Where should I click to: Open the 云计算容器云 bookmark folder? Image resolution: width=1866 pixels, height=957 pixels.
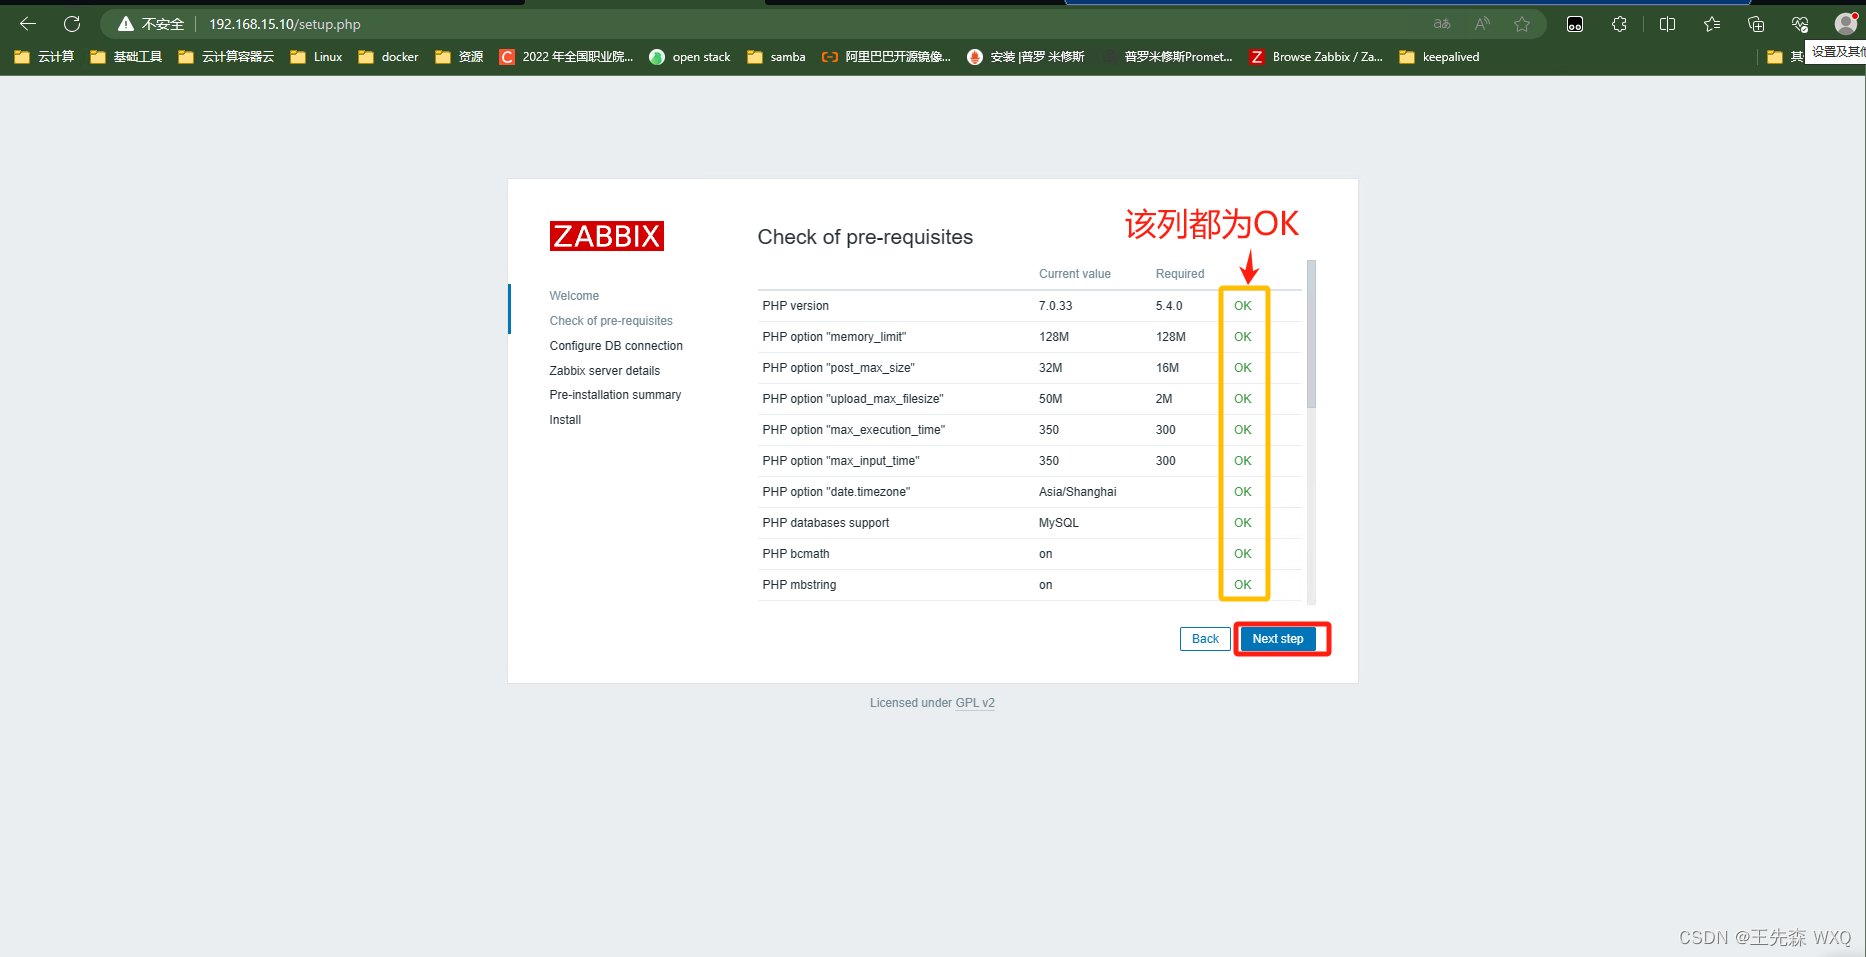click(x=226, y=57)
